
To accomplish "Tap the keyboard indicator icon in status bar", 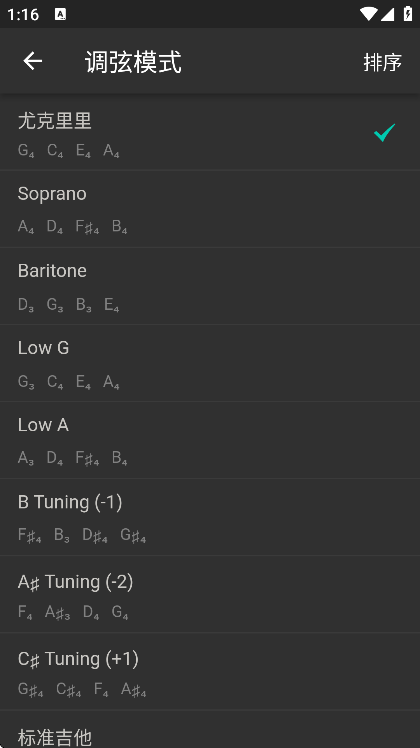I will [61, 14].
